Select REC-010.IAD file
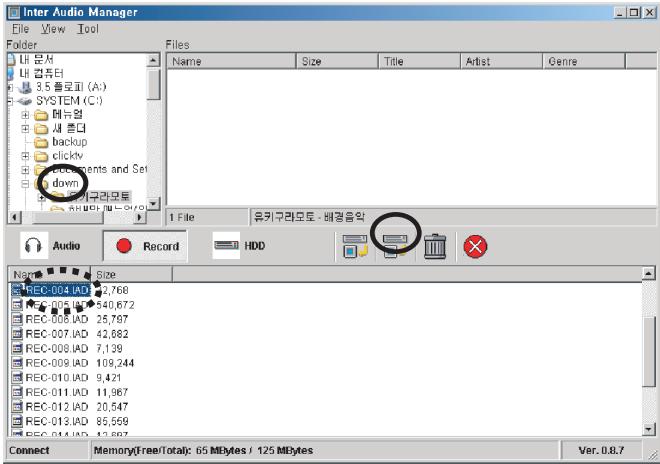Screen dimensions: 660x464 click(57, 378)
